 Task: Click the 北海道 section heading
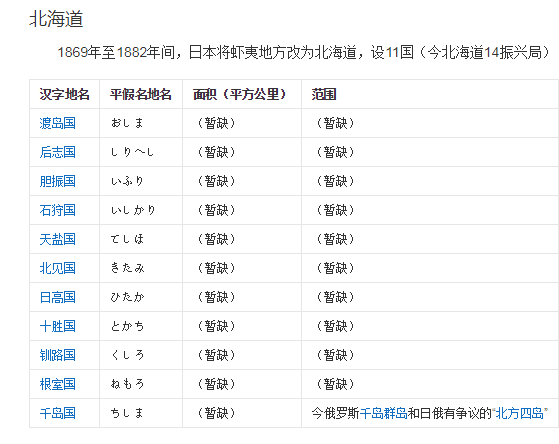pyautogui.click(x=56, y=19)
